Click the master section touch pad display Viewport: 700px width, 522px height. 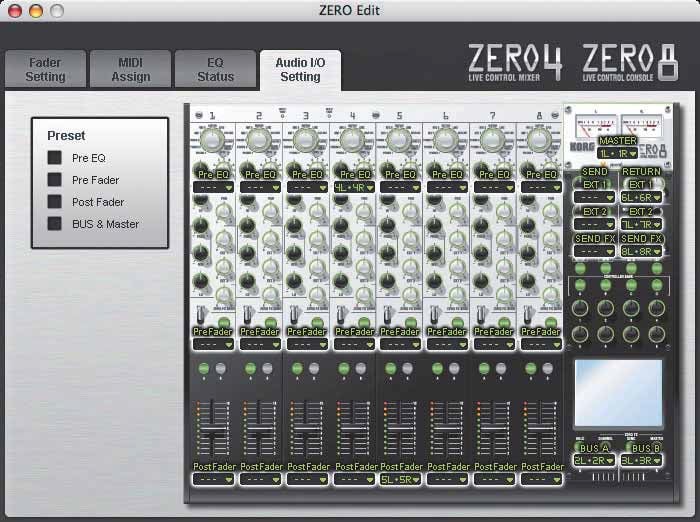pos(618,393)
